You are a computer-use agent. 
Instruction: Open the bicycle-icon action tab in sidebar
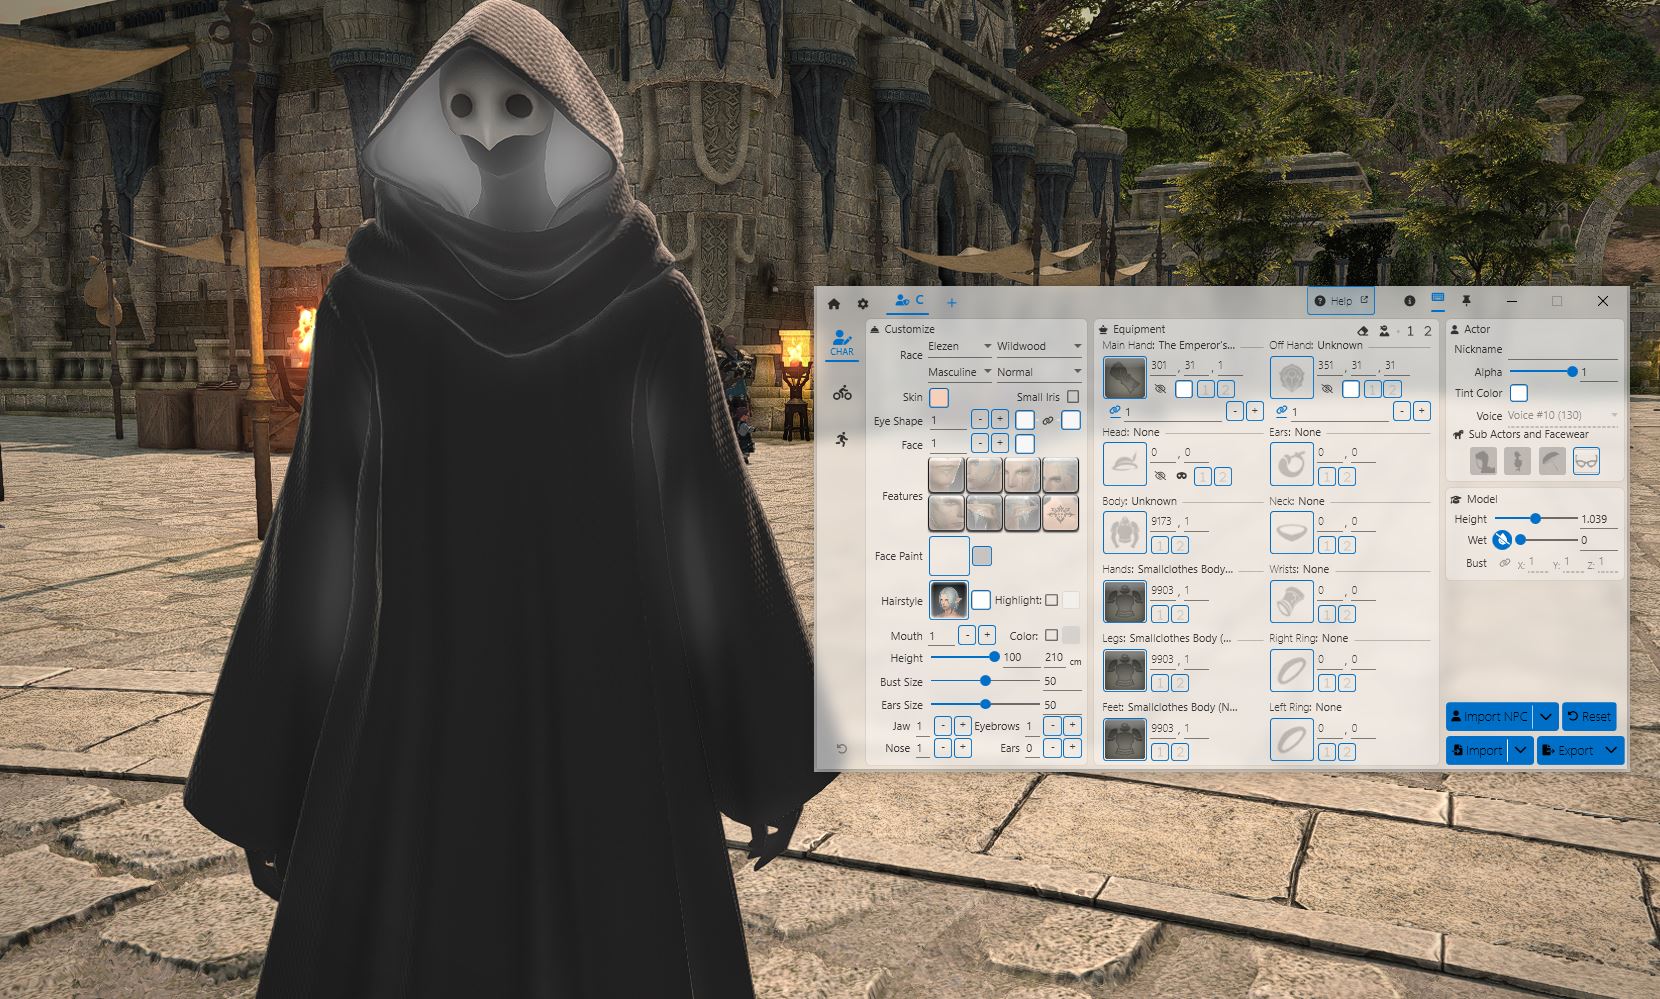[842, 393]
